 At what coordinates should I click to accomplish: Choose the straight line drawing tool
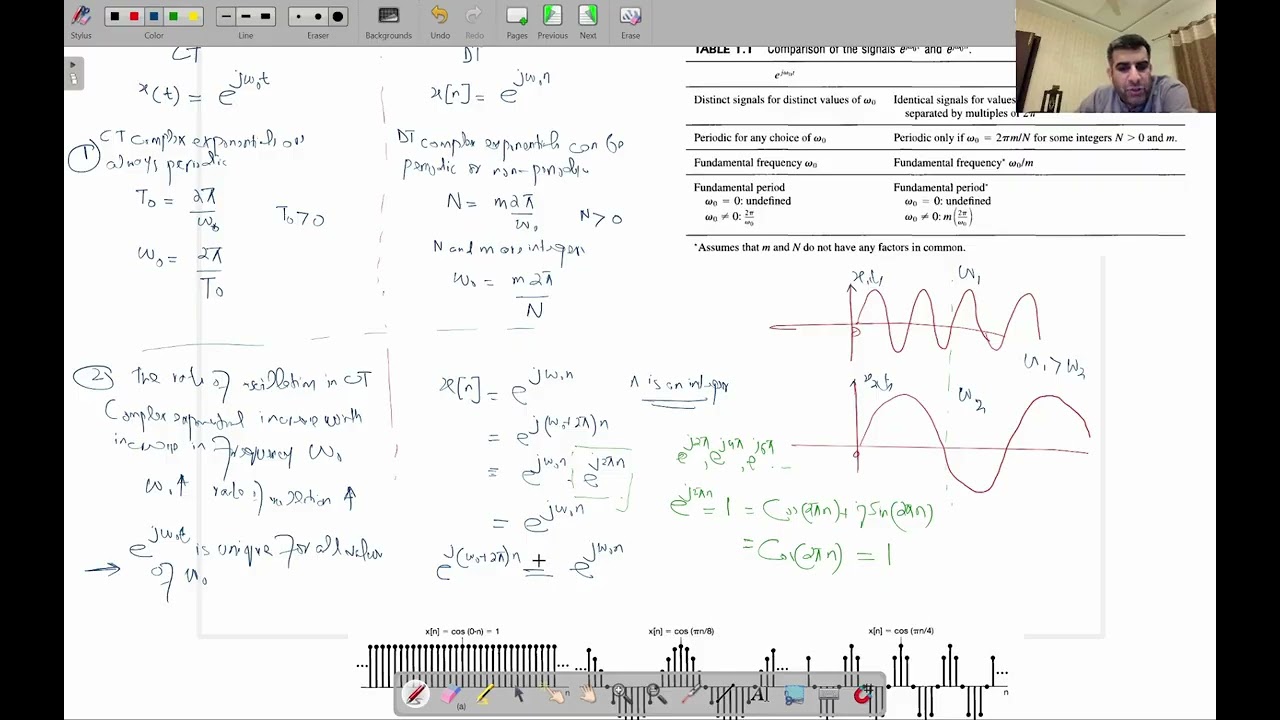point(724,694)
